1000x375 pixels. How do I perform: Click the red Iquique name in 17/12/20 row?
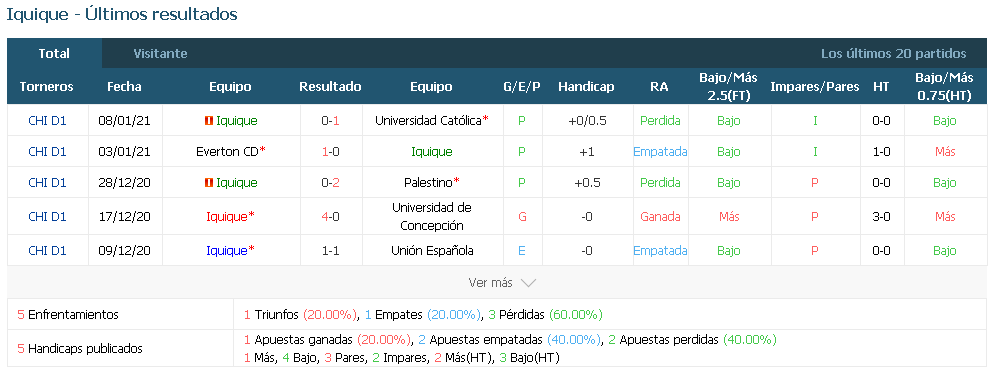[226, 217]
